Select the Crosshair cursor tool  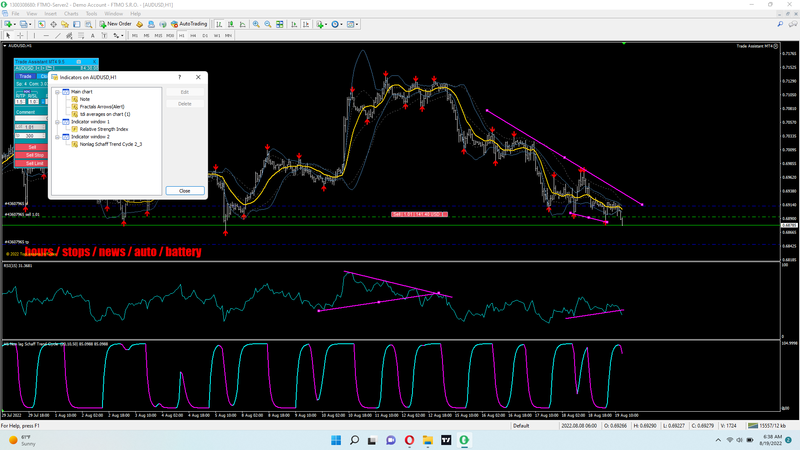(20, 35)
